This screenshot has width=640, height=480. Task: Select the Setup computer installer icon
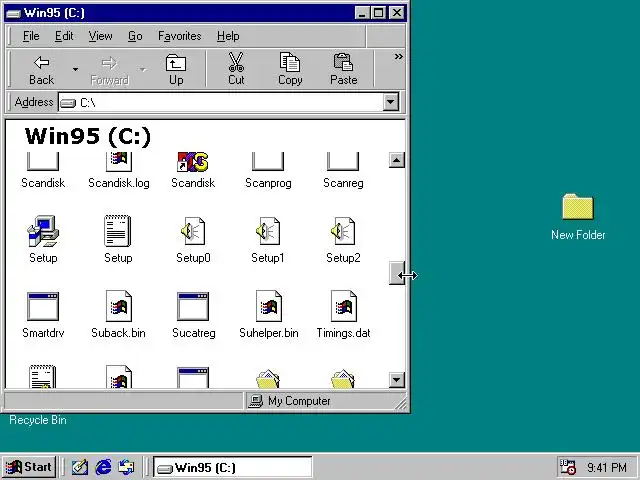43,231
